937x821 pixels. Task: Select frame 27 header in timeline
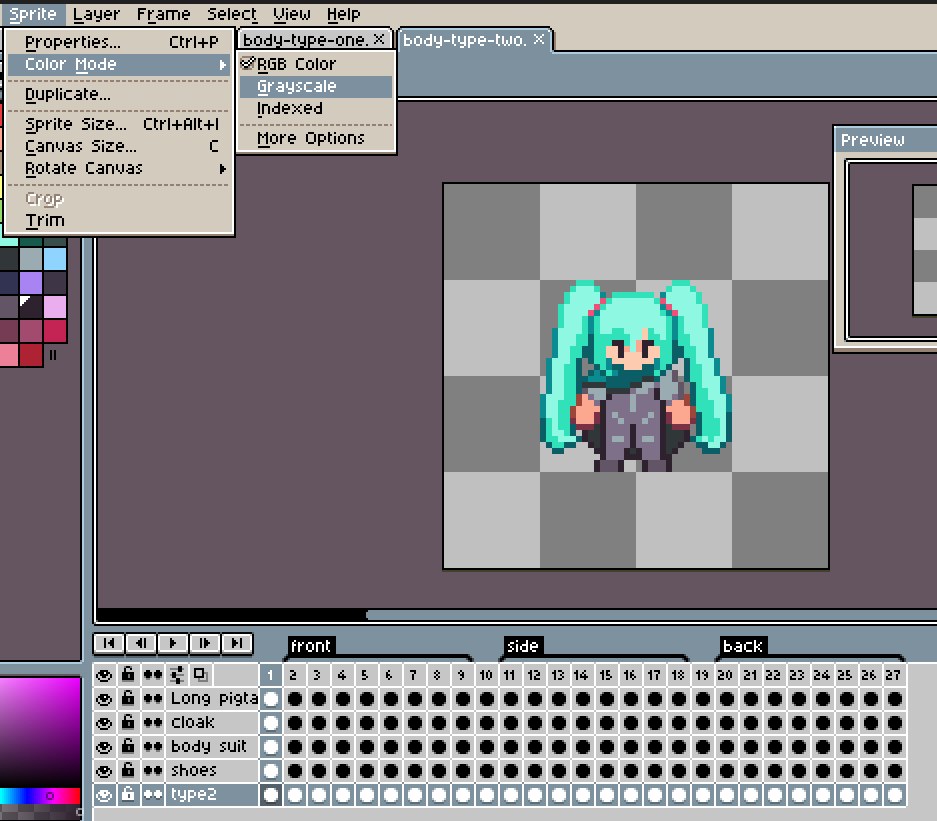click(x=893, y=675)
